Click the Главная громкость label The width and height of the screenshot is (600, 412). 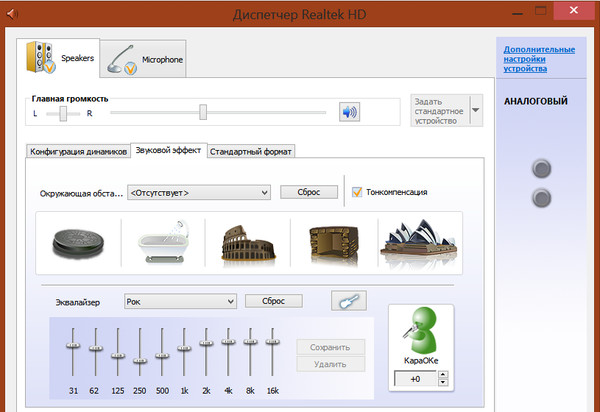(x=70, y=99)
